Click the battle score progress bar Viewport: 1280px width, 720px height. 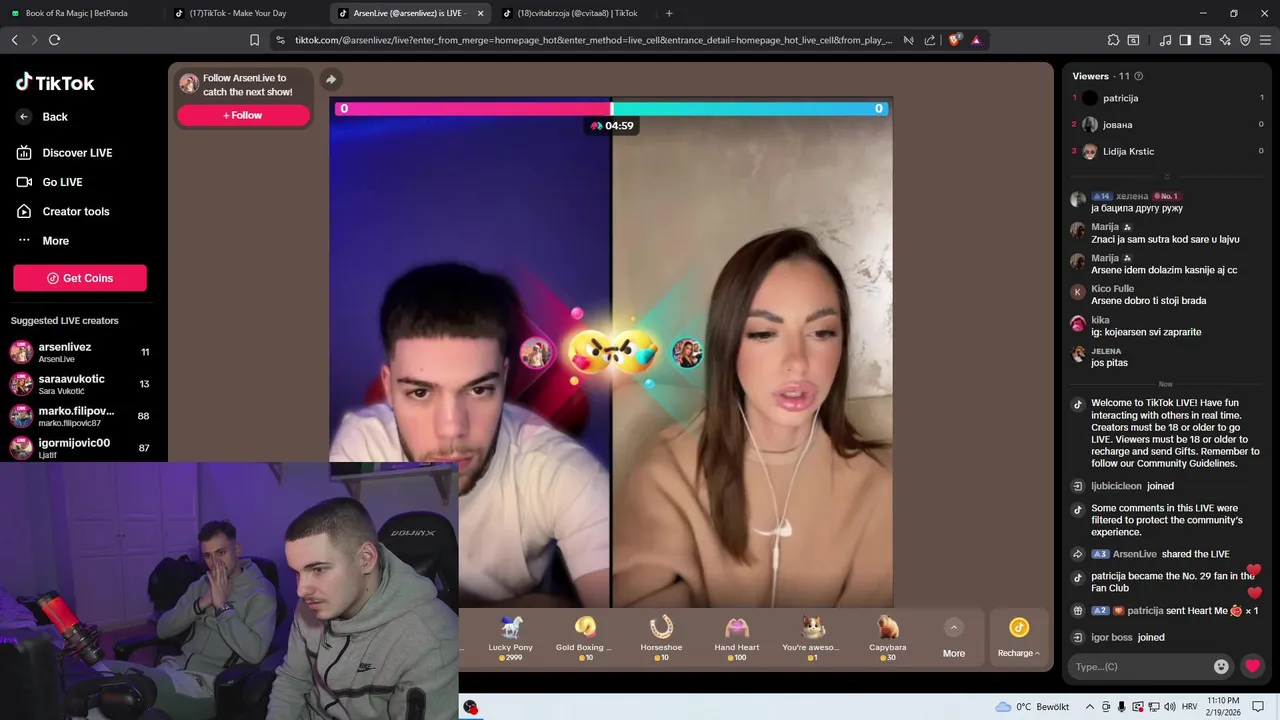click(x=611, y=108)
